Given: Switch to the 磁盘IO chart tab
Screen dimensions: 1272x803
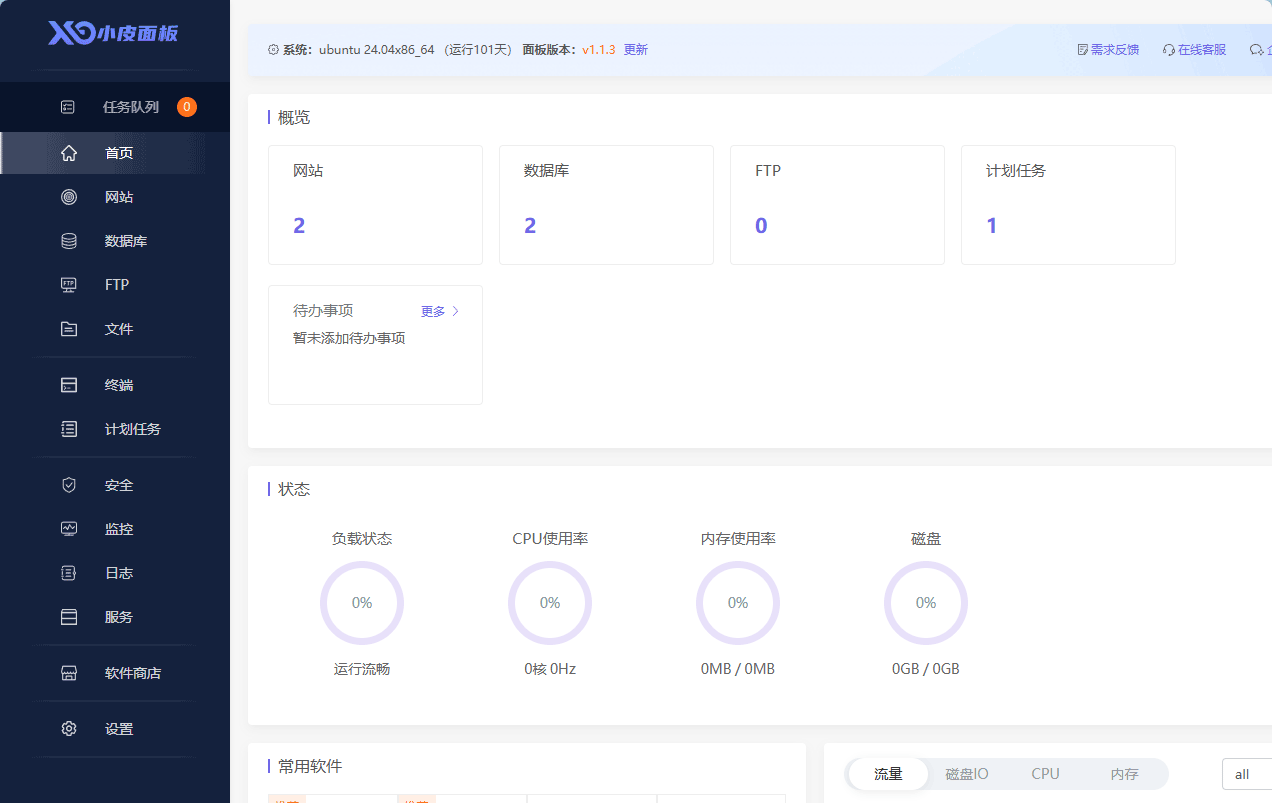Looking at the screenshot, I should coord(967,774).
